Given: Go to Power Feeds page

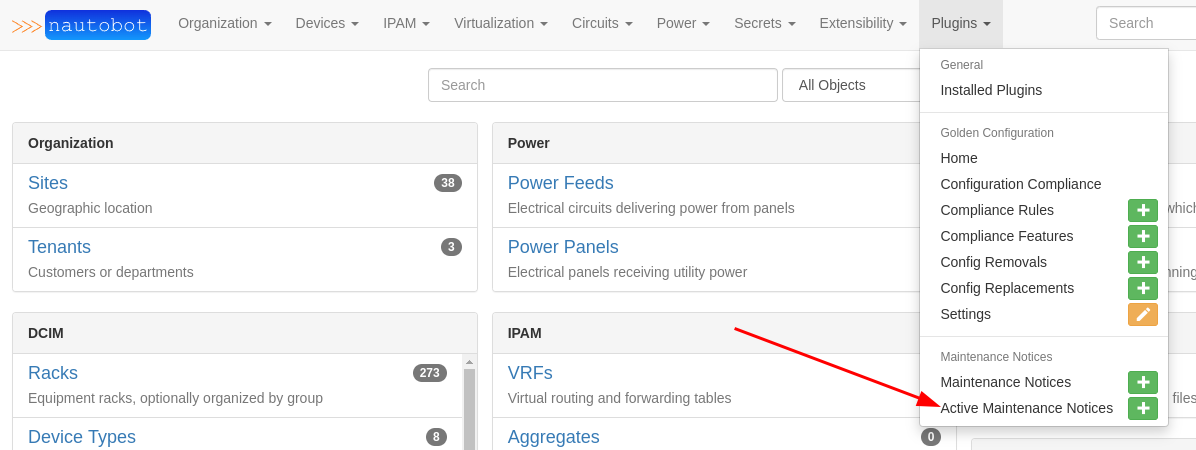Looking at the screenshot, I should 560,183.
